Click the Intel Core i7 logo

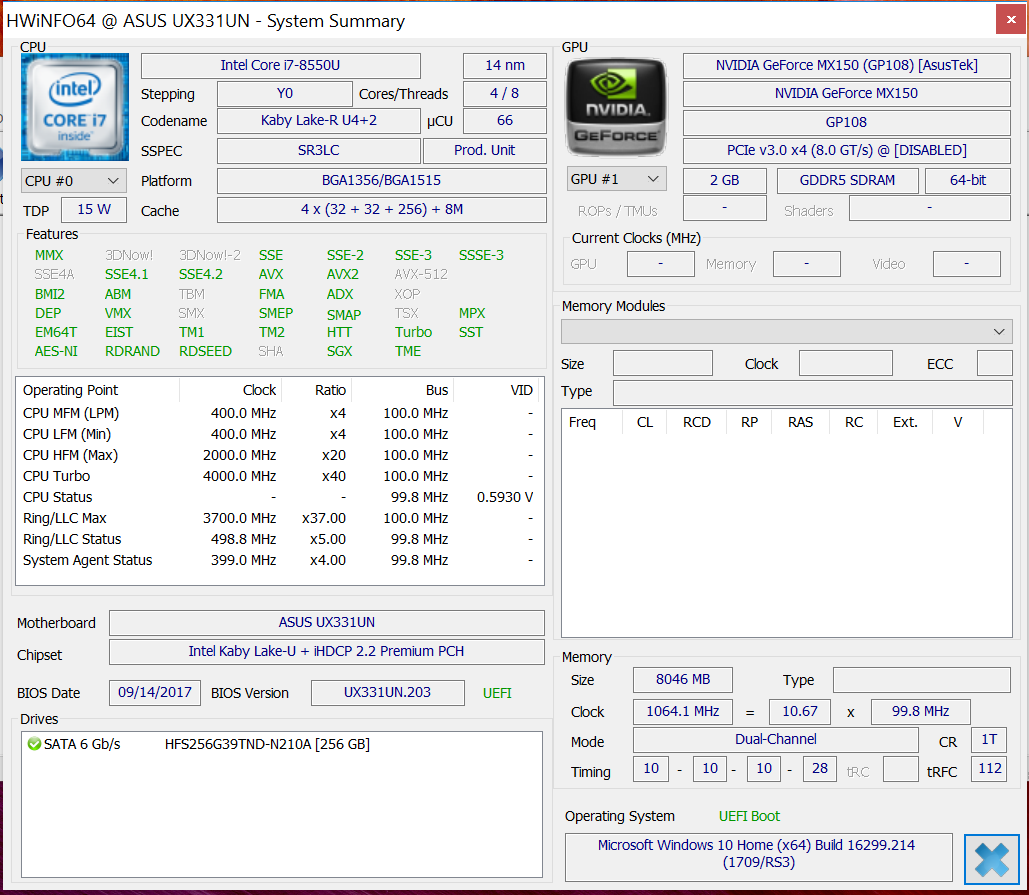click(75, 107)
